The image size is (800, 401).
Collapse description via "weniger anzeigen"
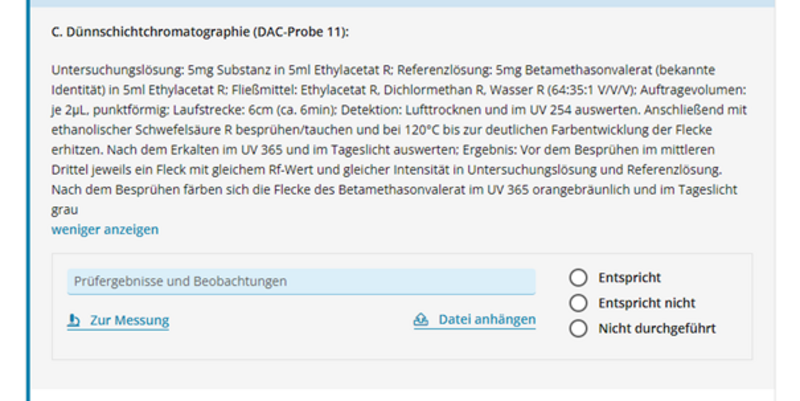(x=104, y=229)
